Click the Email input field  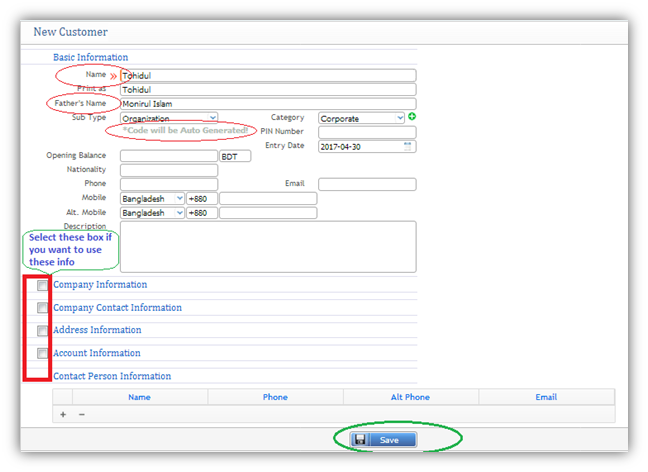coord(366,184)
